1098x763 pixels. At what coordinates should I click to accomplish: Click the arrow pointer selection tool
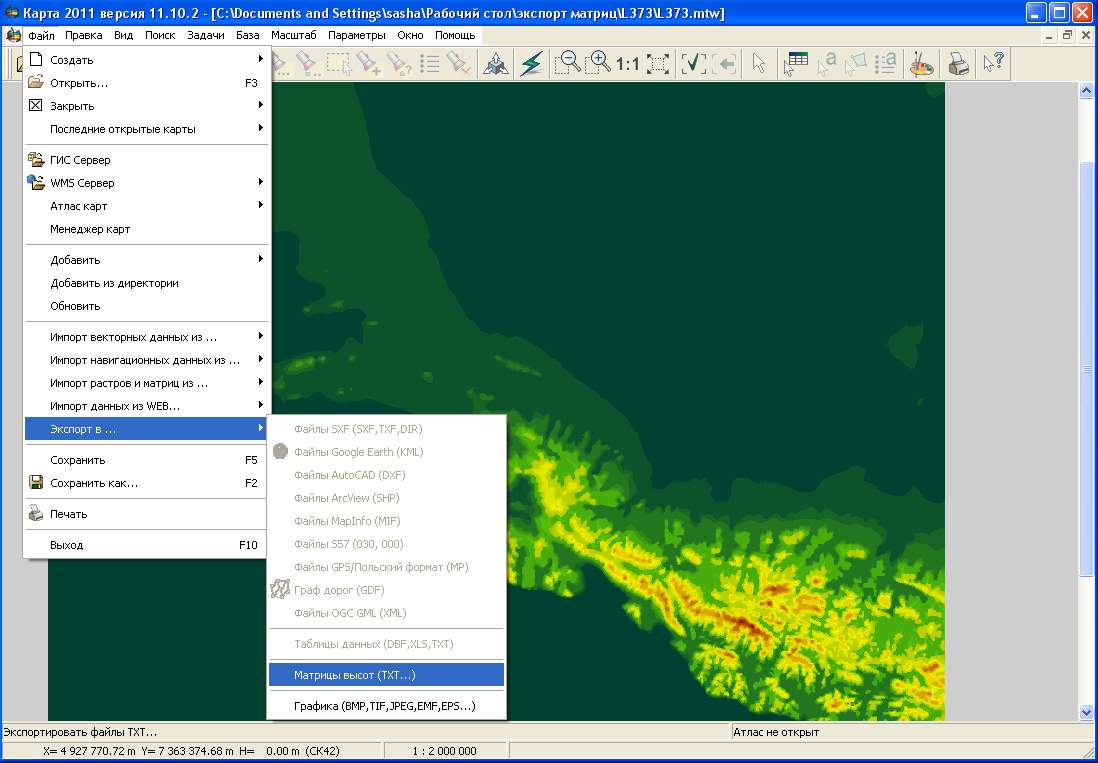click(x=759, y=64)
